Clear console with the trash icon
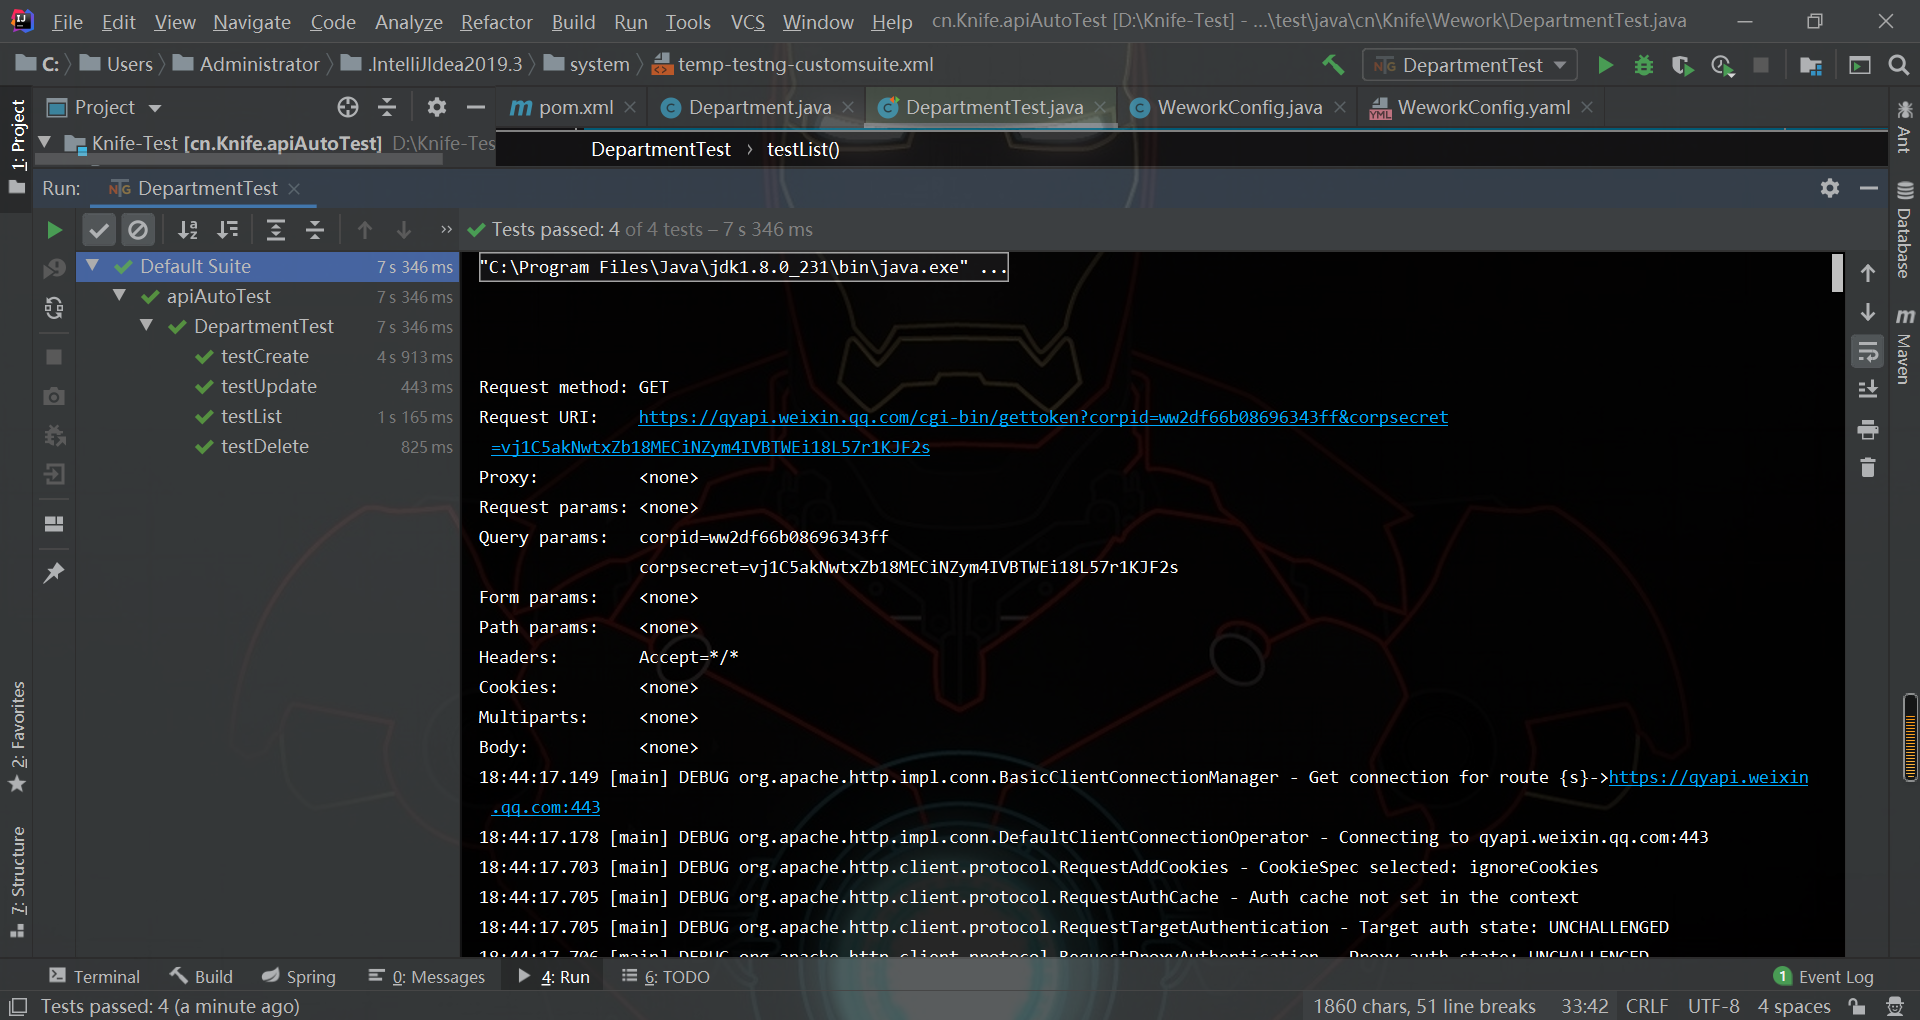 1867,468
